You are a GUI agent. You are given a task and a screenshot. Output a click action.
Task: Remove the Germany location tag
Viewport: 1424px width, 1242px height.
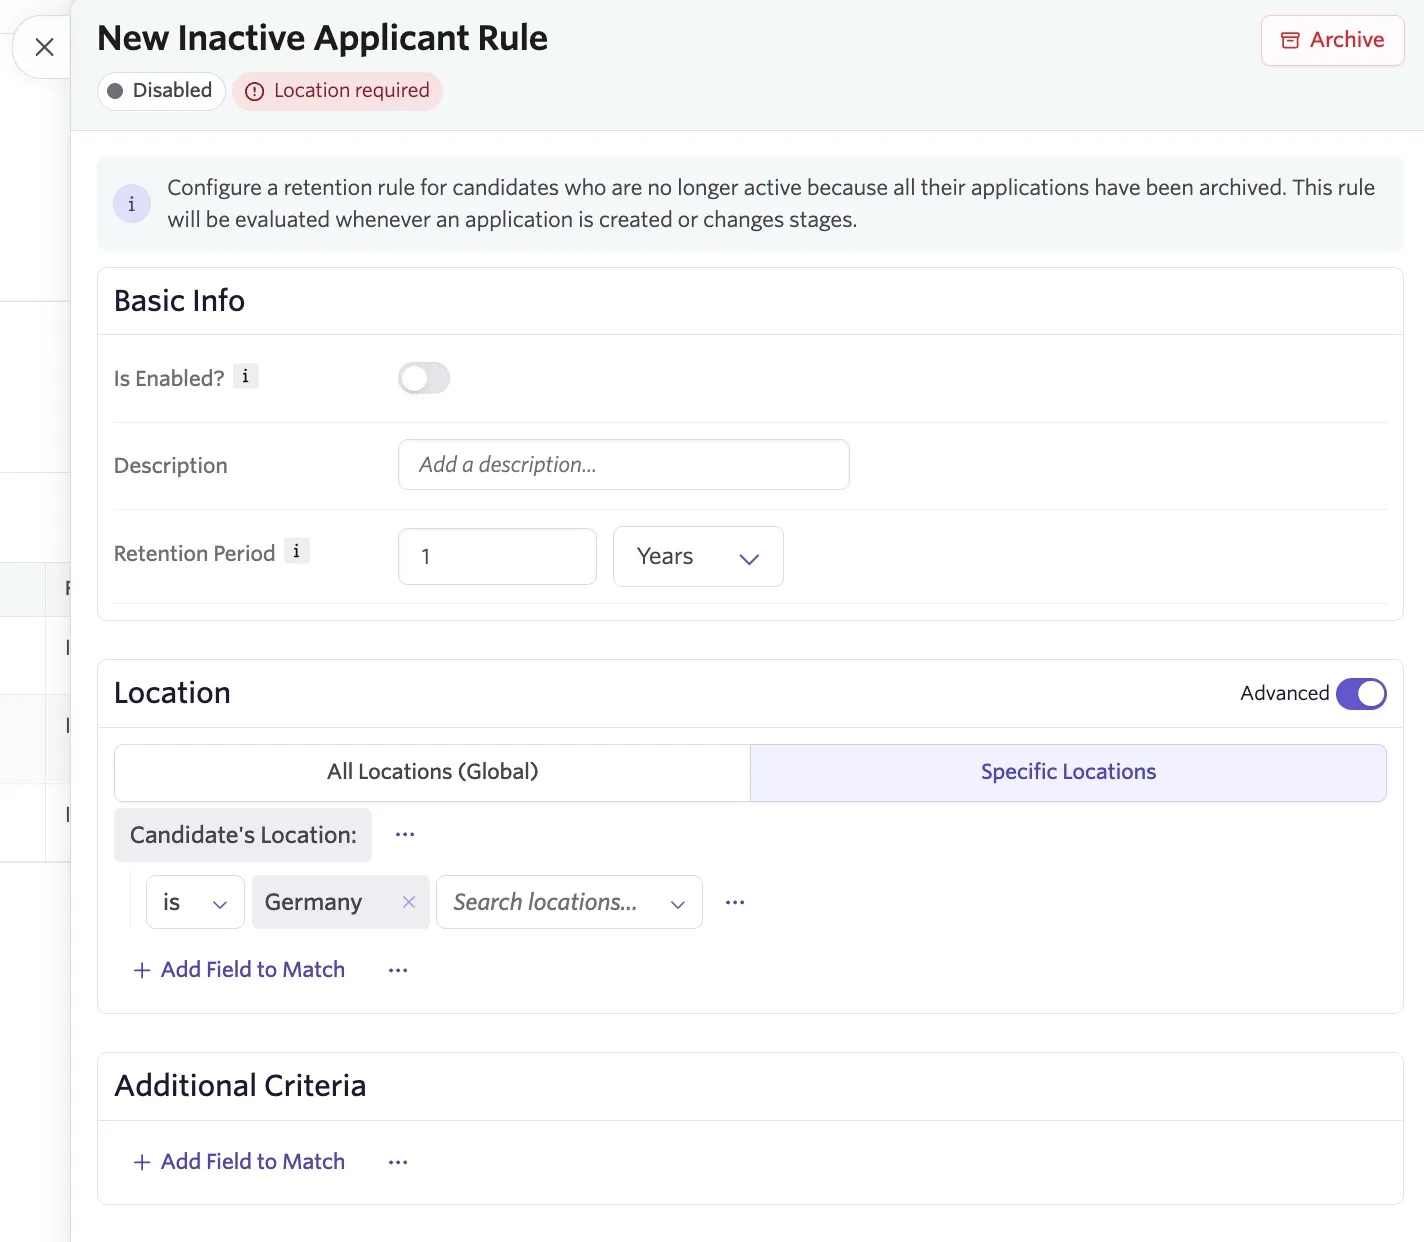(x=408, y=902)
